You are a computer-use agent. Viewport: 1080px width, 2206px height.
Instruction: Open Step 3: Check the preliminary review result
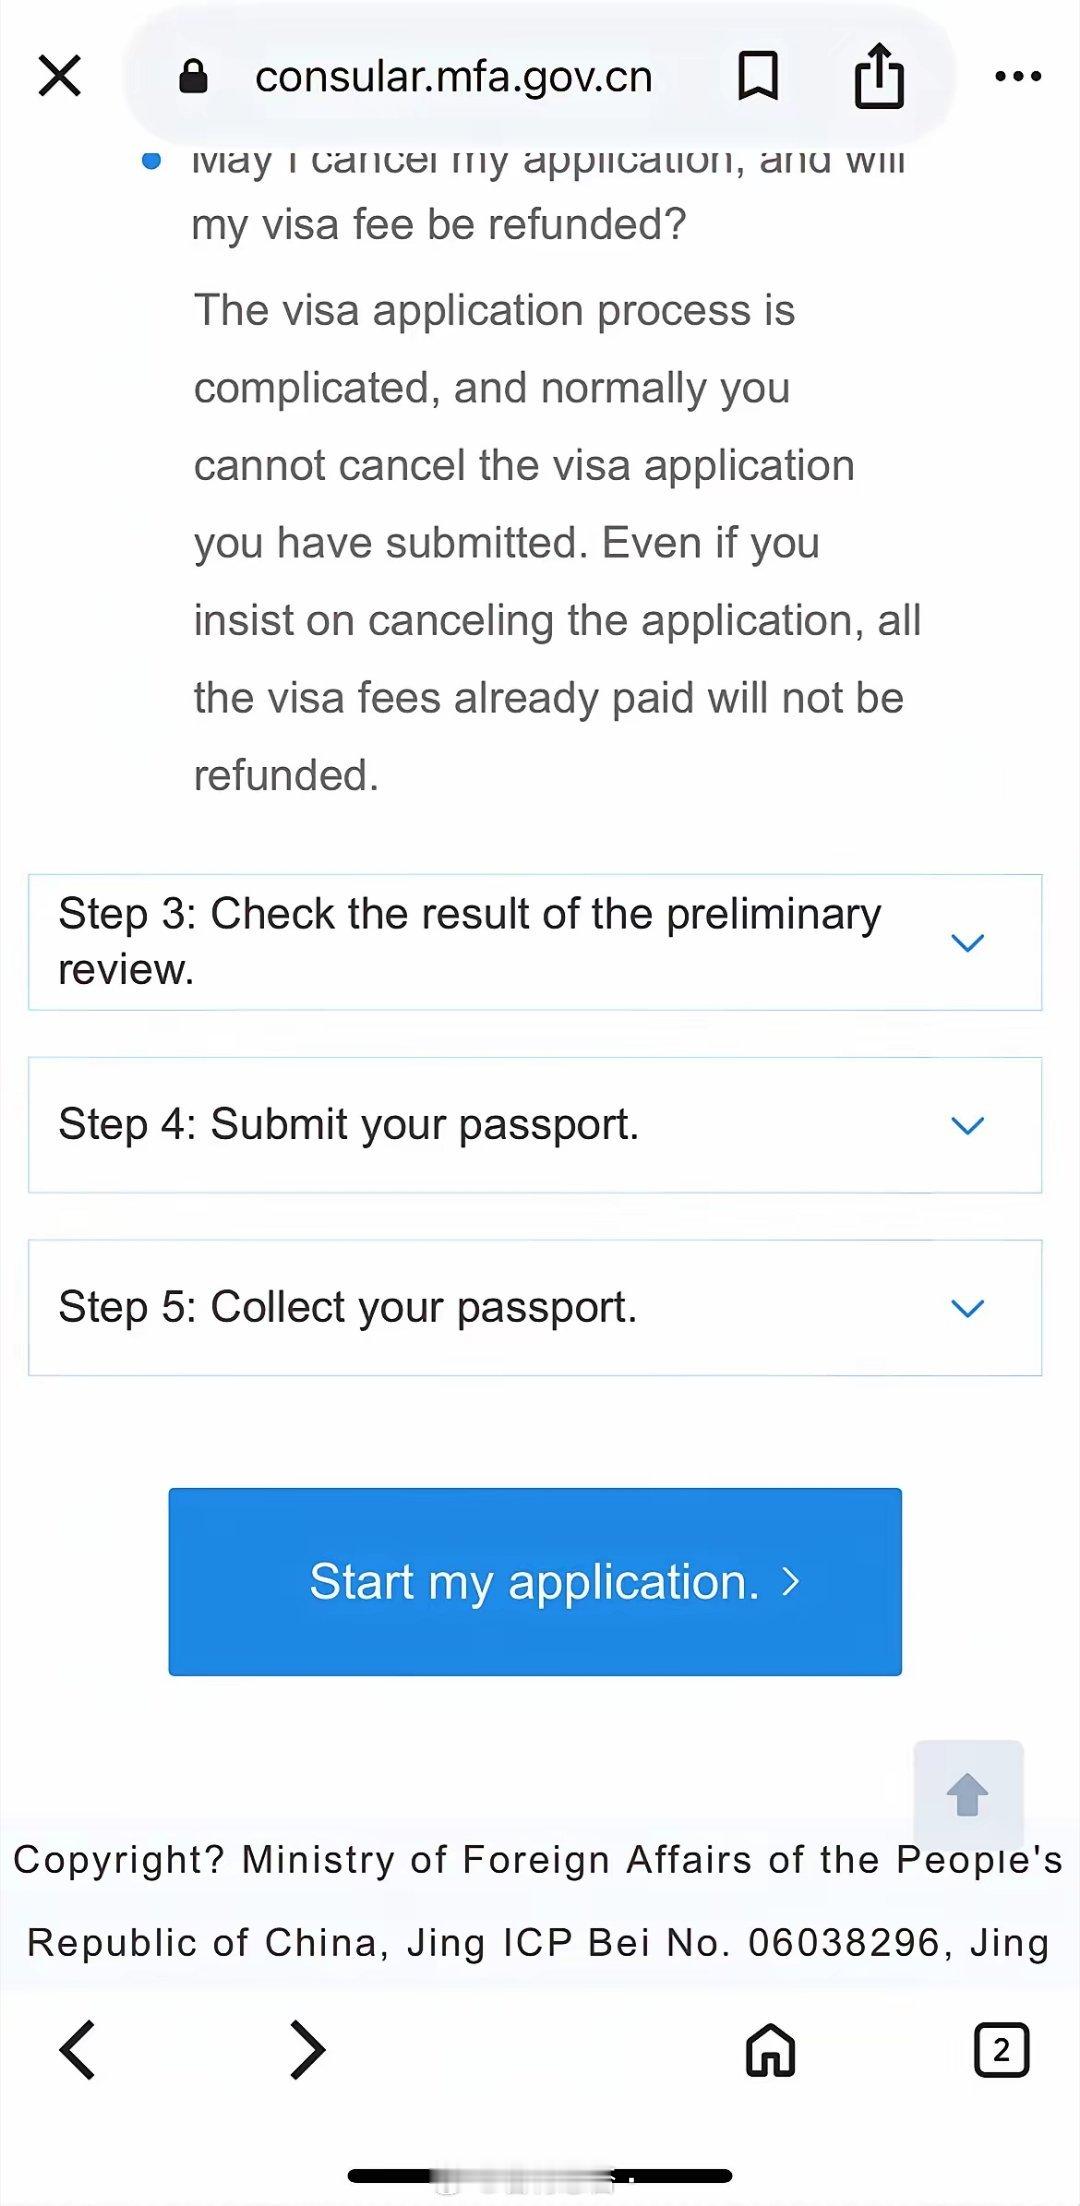(470, 941)
